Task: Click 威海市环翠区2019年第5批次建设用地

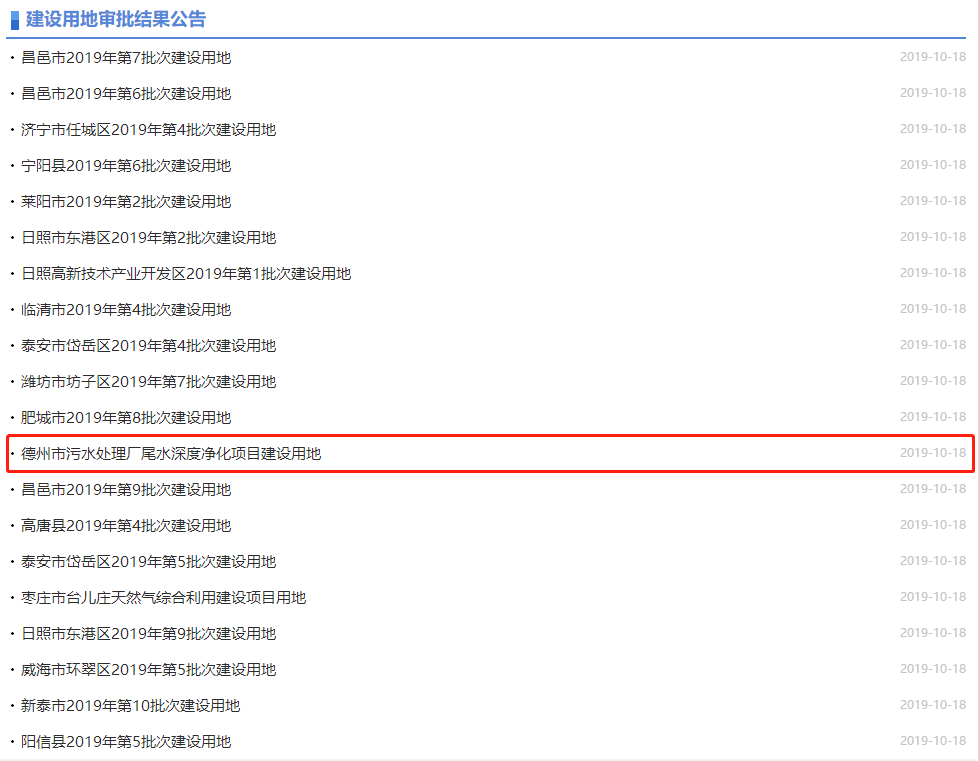Action: (149, 669)
